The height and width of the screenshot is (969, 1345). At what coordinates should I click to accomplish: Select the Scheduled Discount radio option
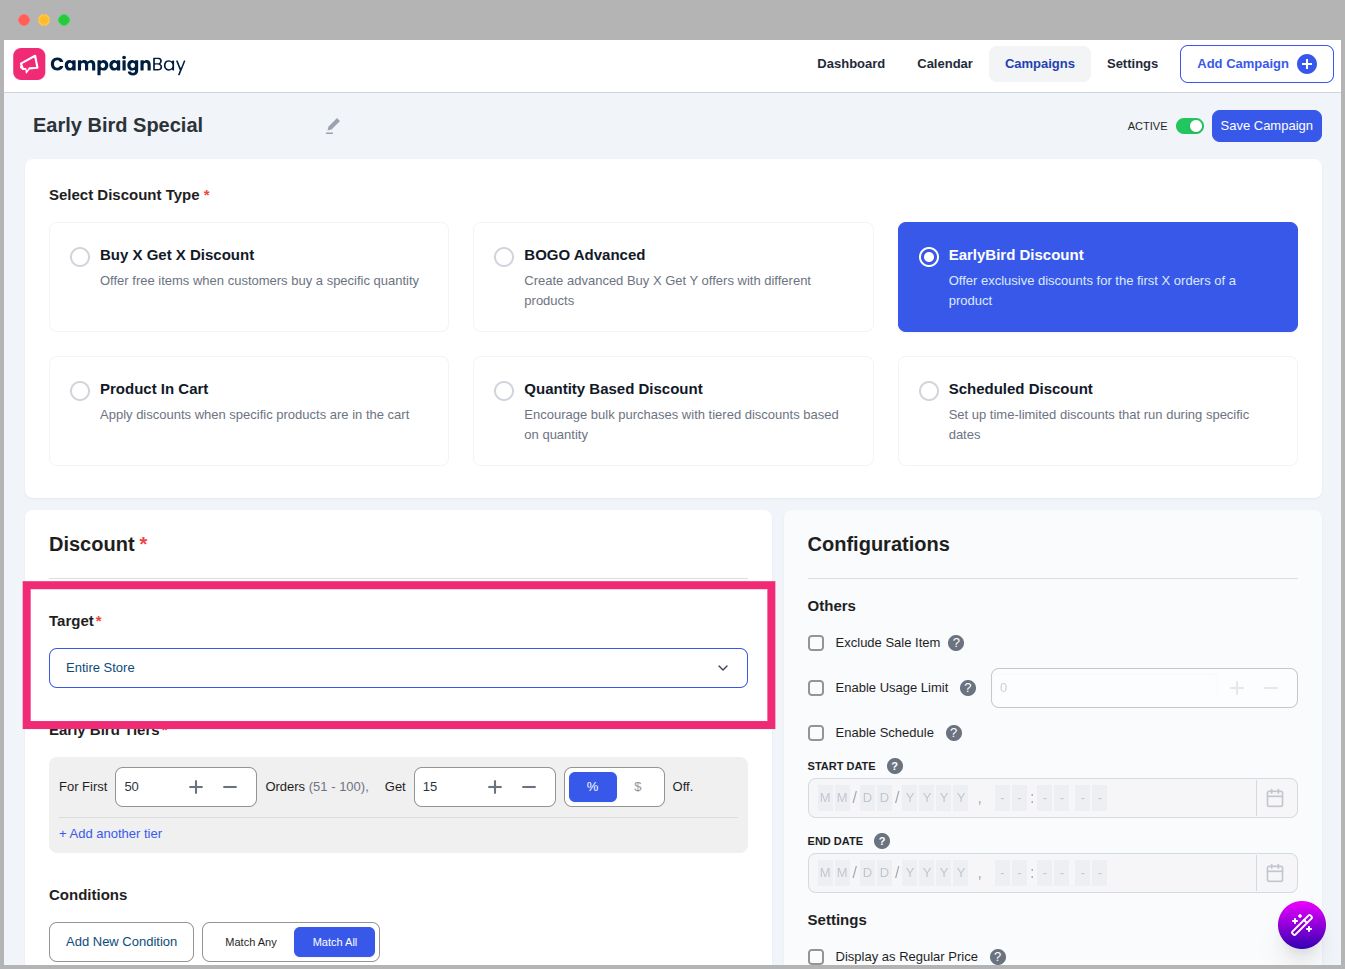click(929, 390)
